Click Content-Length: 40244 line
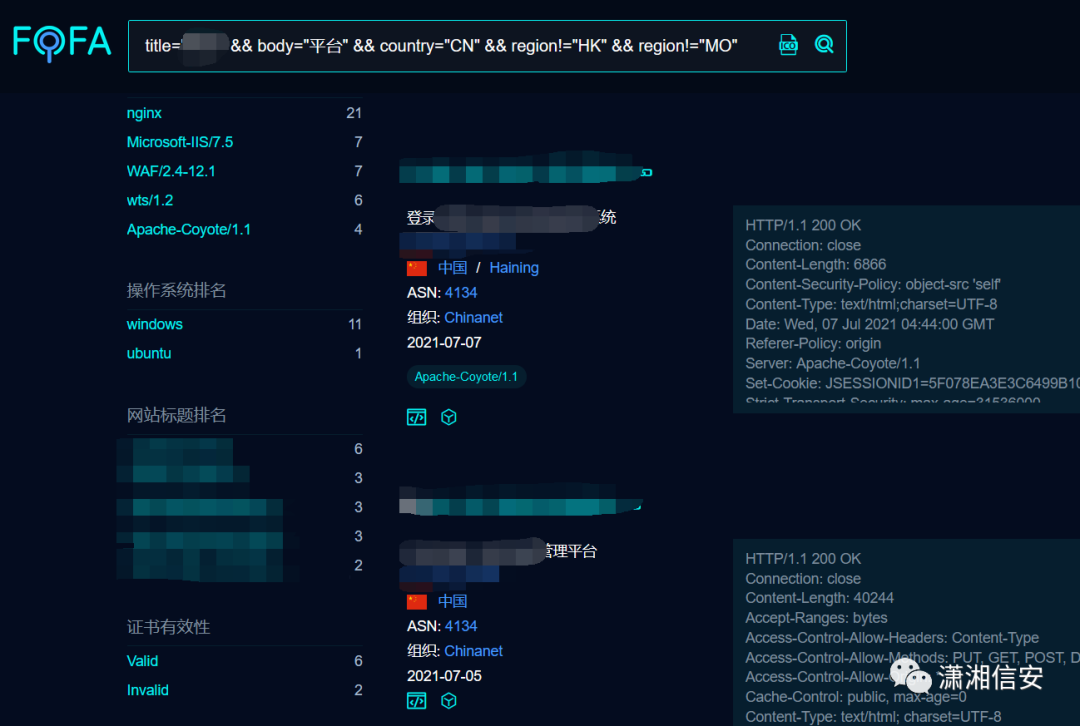 click(820, 598)
